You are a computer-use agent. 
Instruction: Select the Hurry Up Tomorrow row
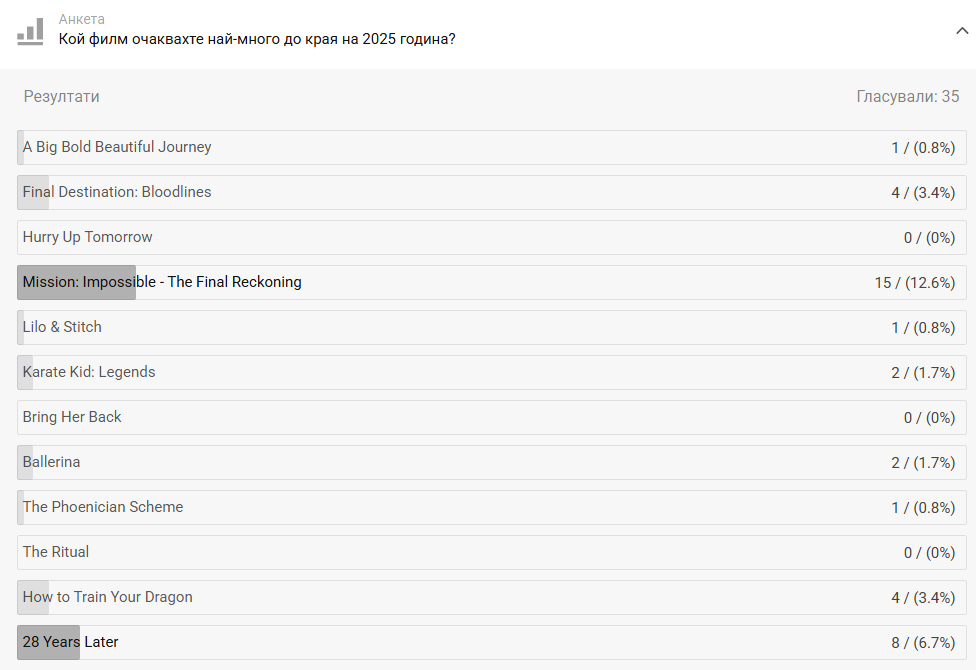coord(492,237)
